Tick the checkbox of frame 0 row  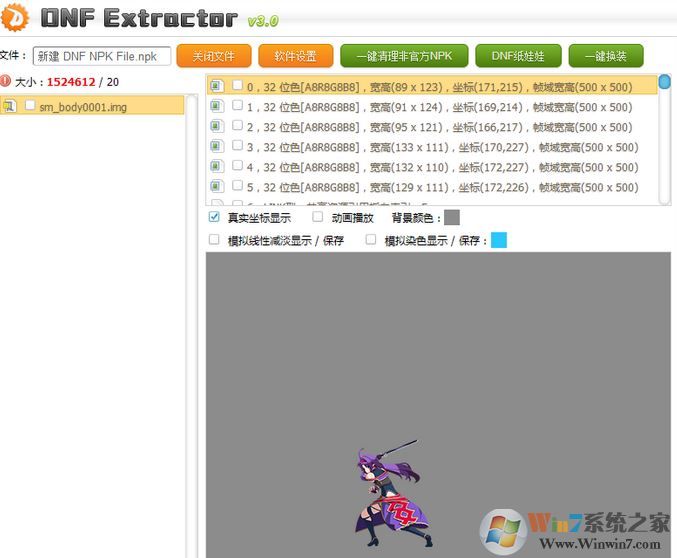click(x=237, y=85)
